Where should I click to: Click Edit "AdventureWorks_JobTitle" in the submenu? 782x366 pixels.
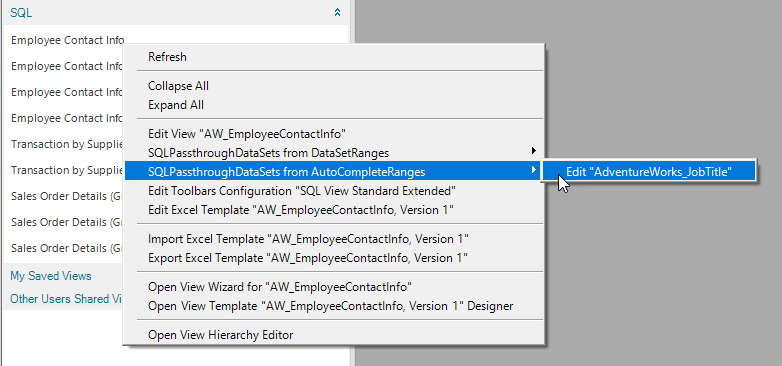point(649,172)
